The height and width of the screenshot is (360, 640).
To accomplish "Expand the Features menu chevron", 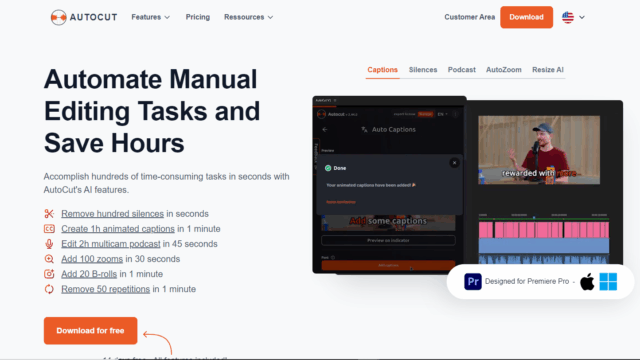I will pyautogui.click(x=167, y=17).
